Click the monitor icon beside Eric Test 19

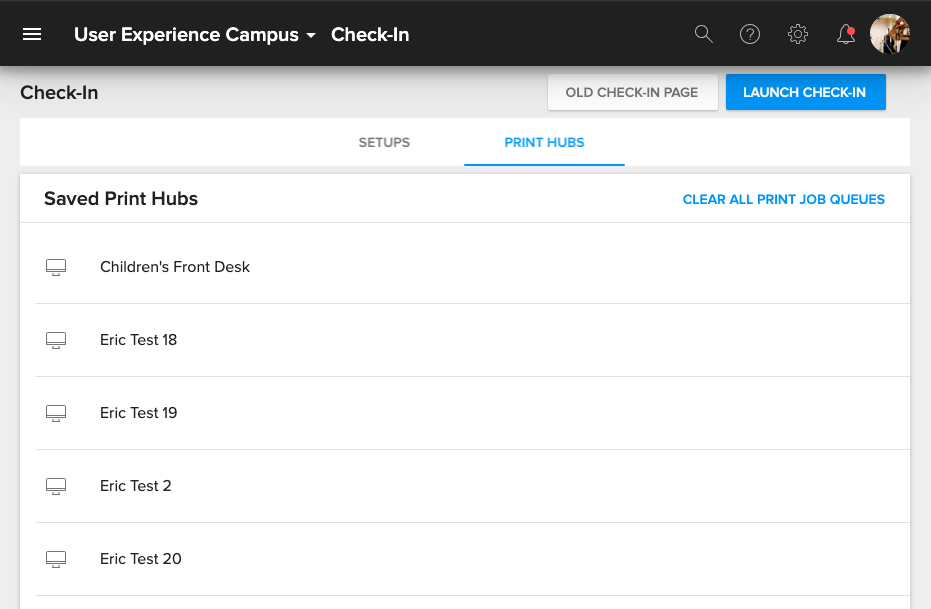56,412
